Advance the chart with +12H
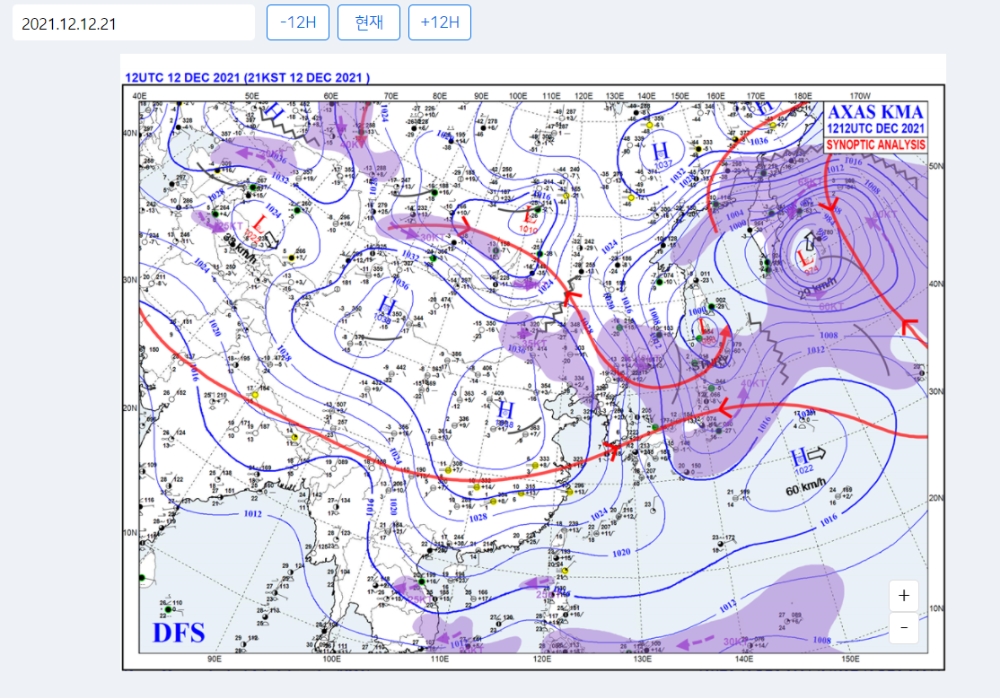1000x699 pixels. point(439,22)
